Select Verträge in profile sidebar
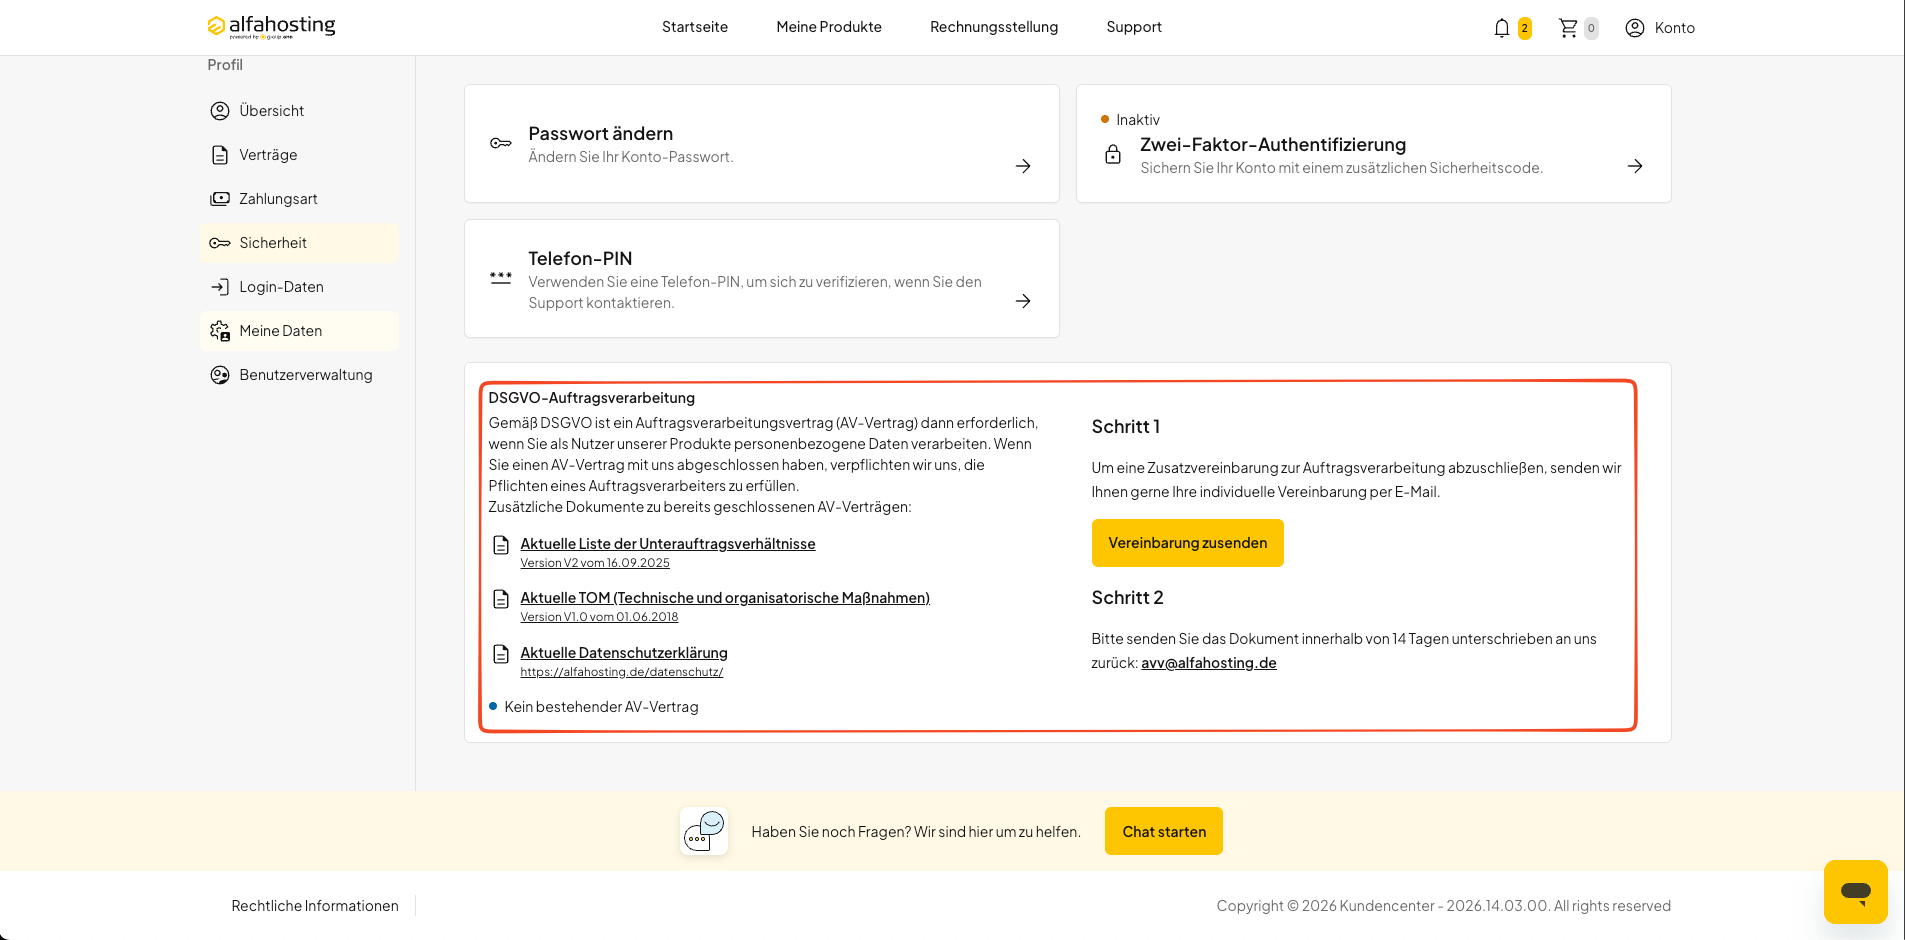1905x940 pixels. click(299, 155)
